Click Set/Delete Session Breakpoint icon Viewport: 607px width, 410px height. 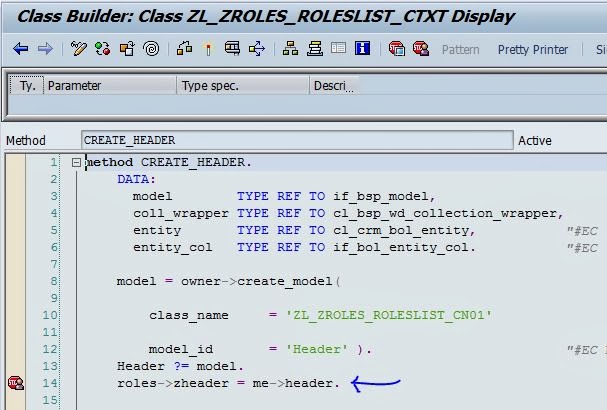tap(397, 49)
